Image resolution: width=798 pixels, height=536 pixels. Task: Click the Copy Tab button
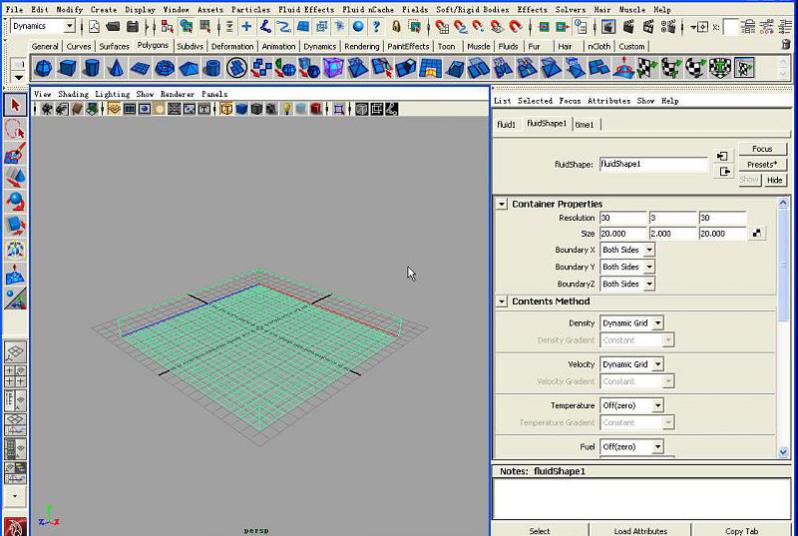(742, 530)
